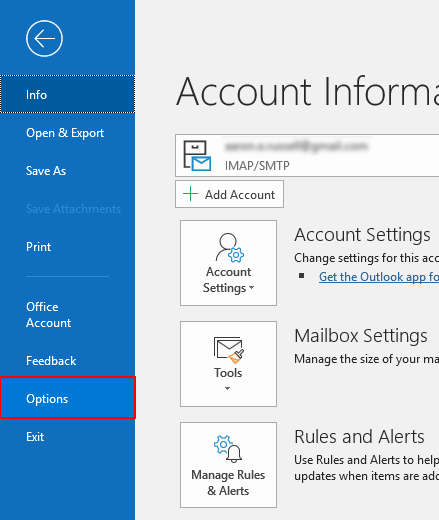The image size is (439, 520).
Task: Follow the Get the Outlook app link
Action: pyautogui.click(x=379, y=277)
